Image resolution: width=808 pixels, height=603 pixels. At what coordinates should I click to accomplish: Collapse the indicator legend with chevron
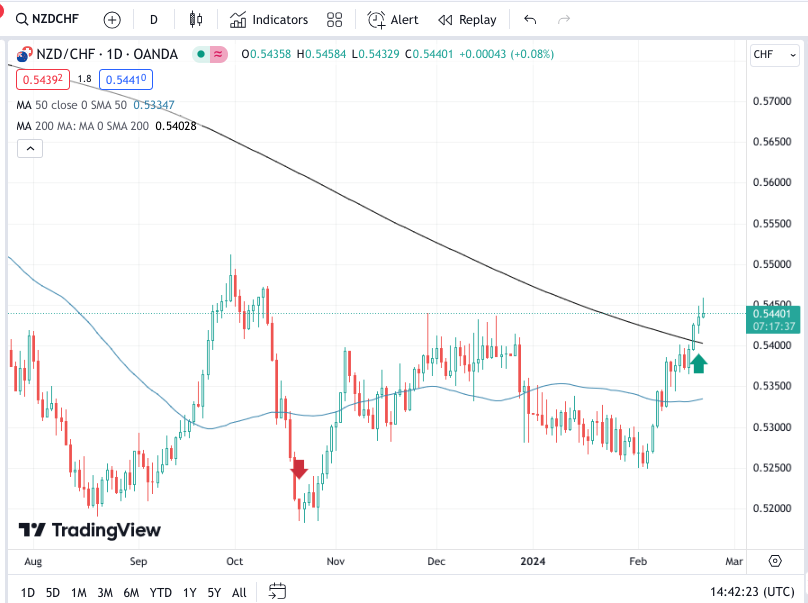click(x=30, y=149)
